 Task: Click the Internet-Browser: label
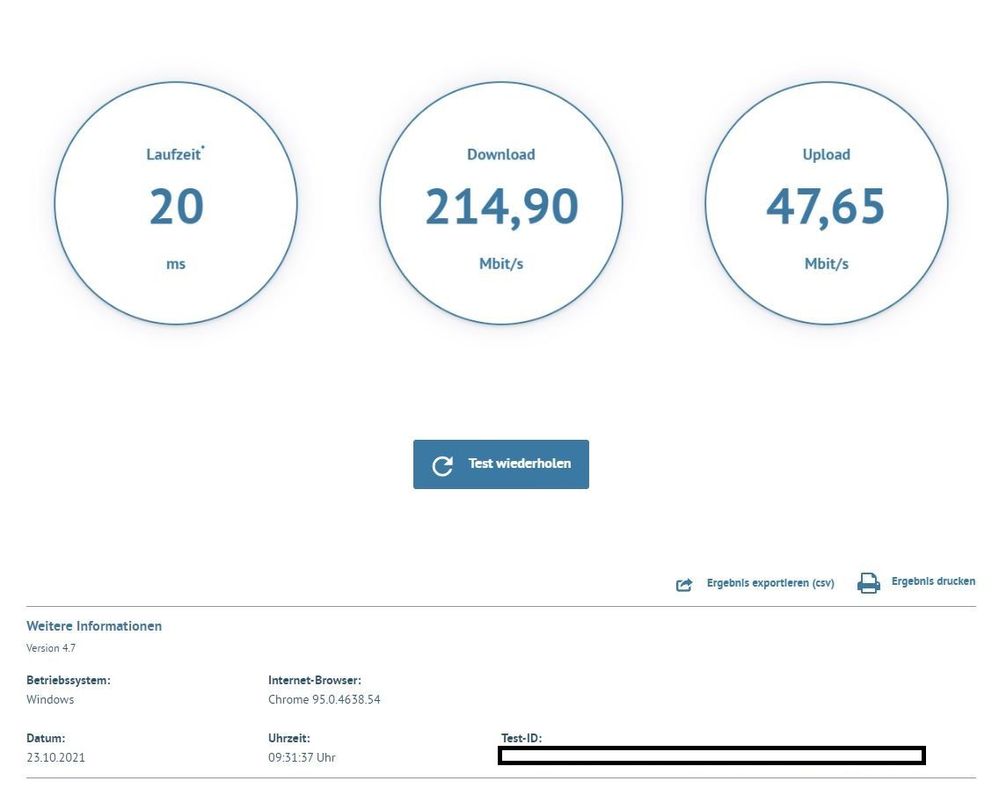click(315, 680)
